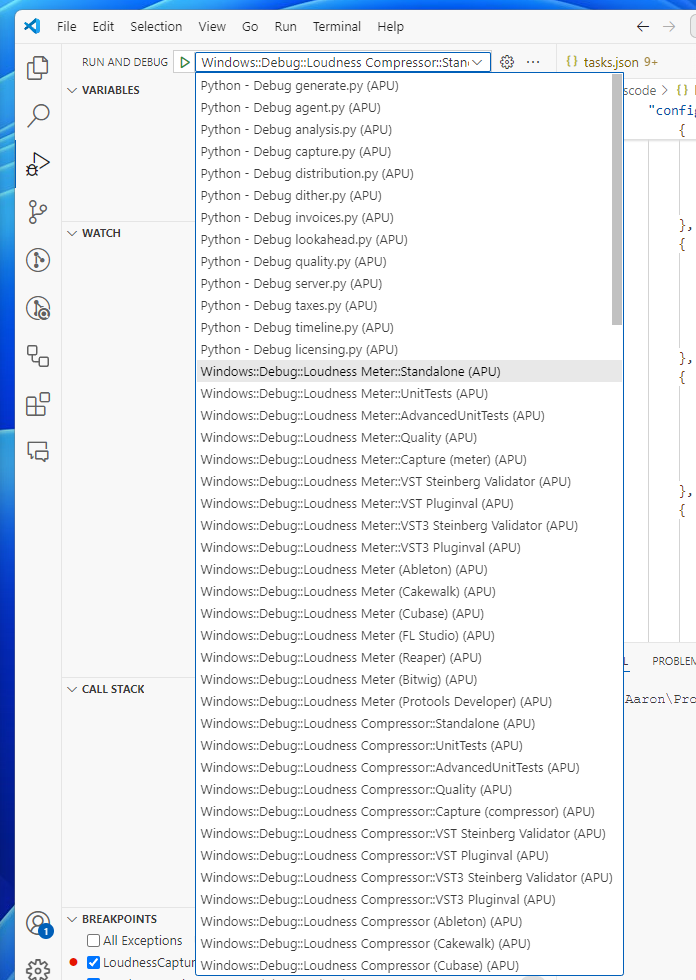The width and height of the screenshot is (696, 980).
Task: Select Python - Debug quality.py (APU)
Action: pos(409,262)
